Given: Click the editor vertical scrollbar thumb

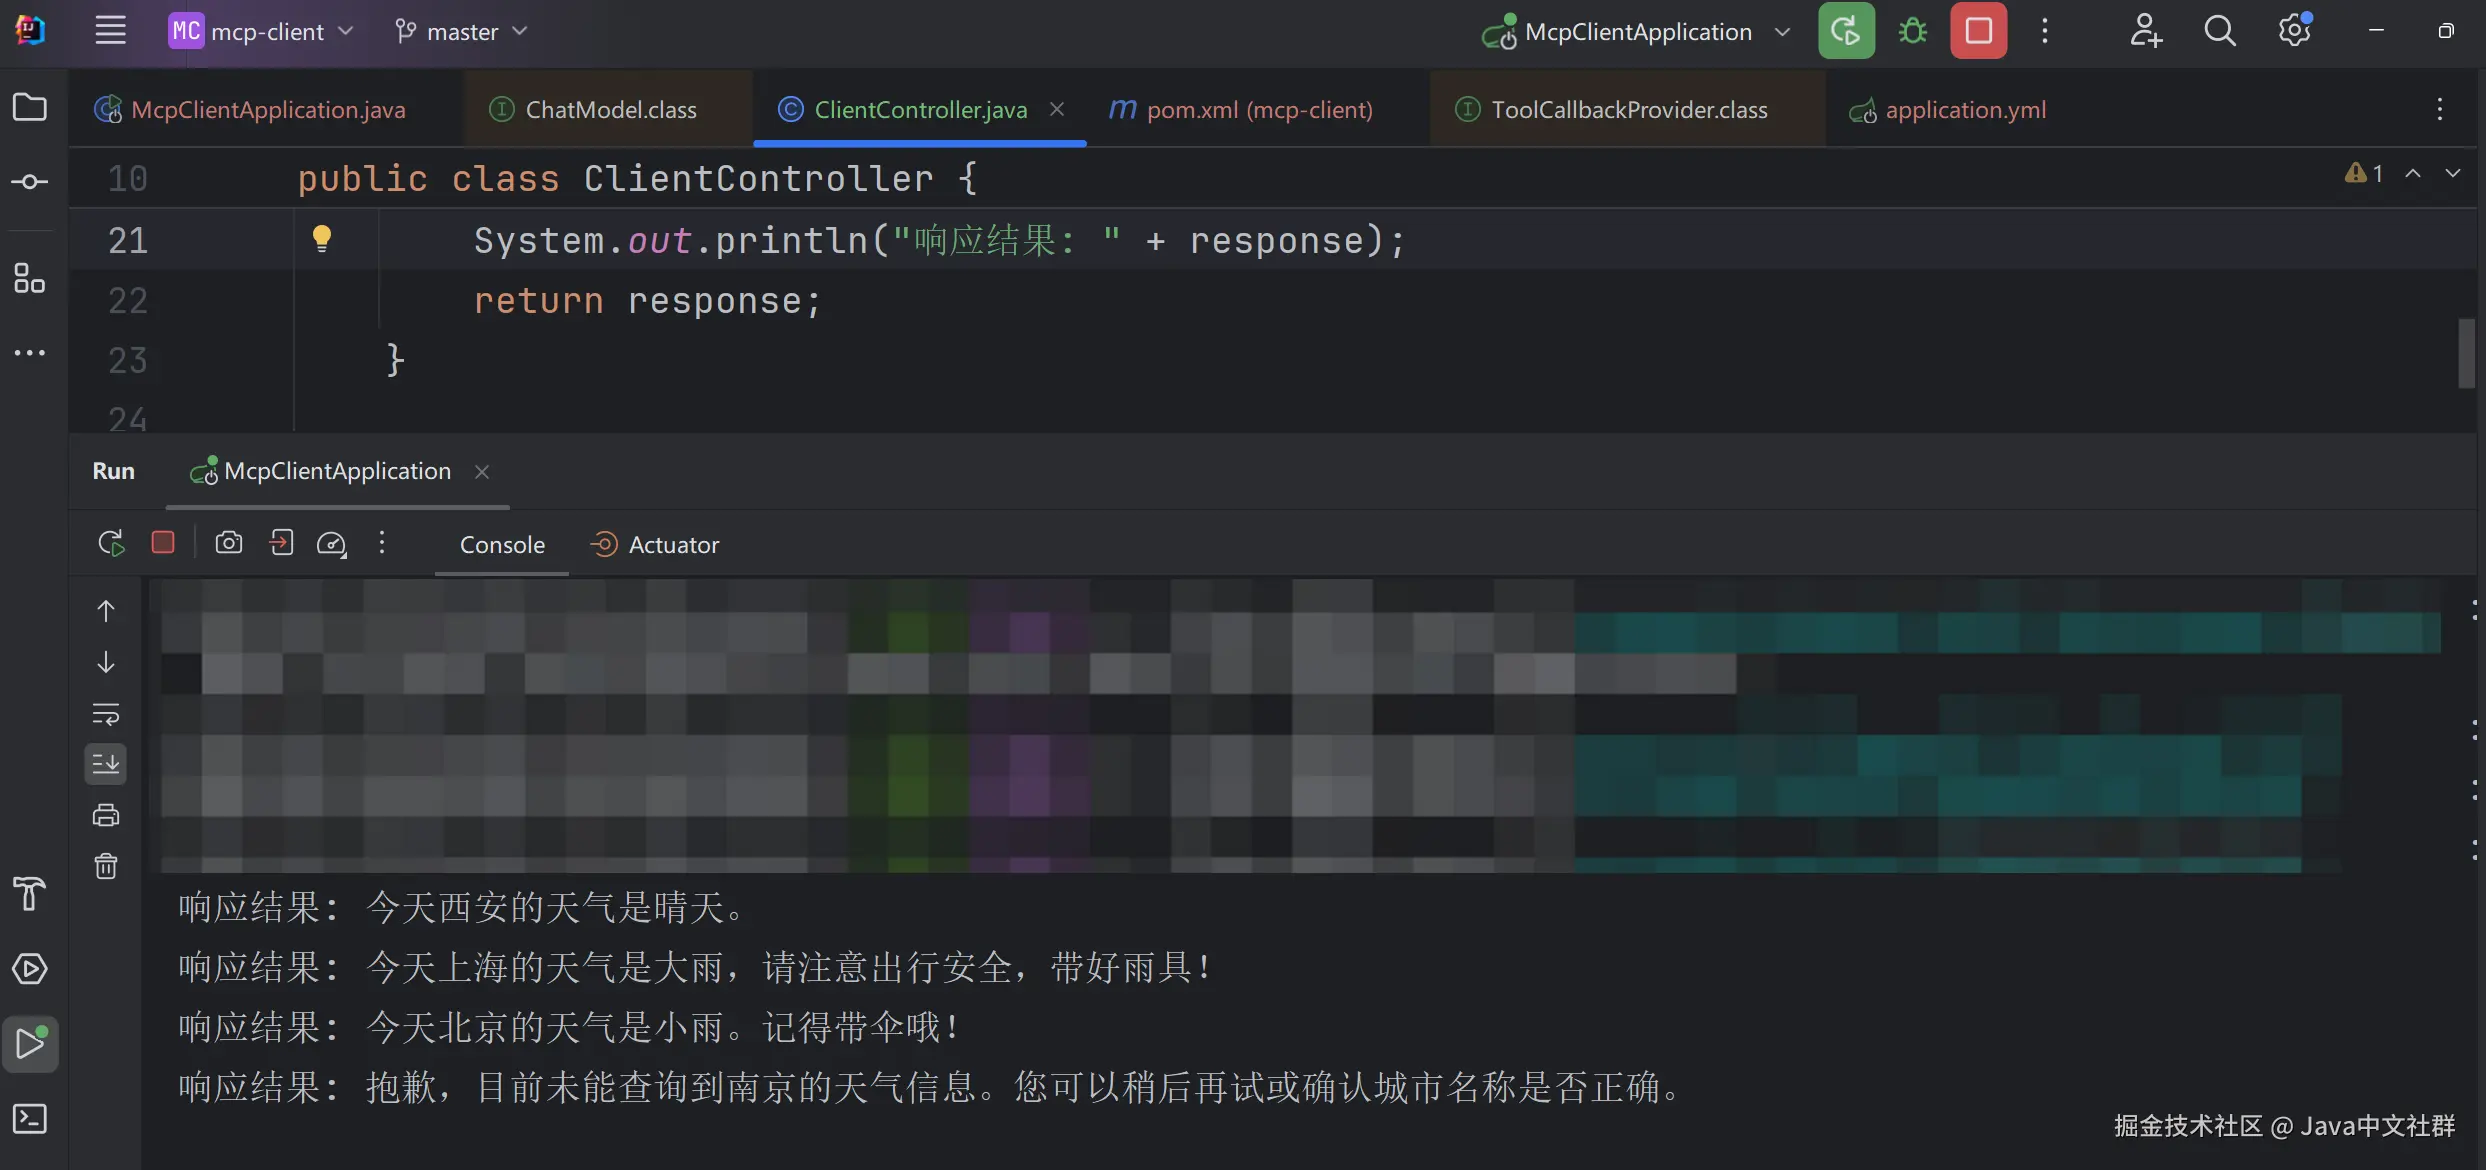Looking at the screenshot, I should click(x=2466, y=353).
